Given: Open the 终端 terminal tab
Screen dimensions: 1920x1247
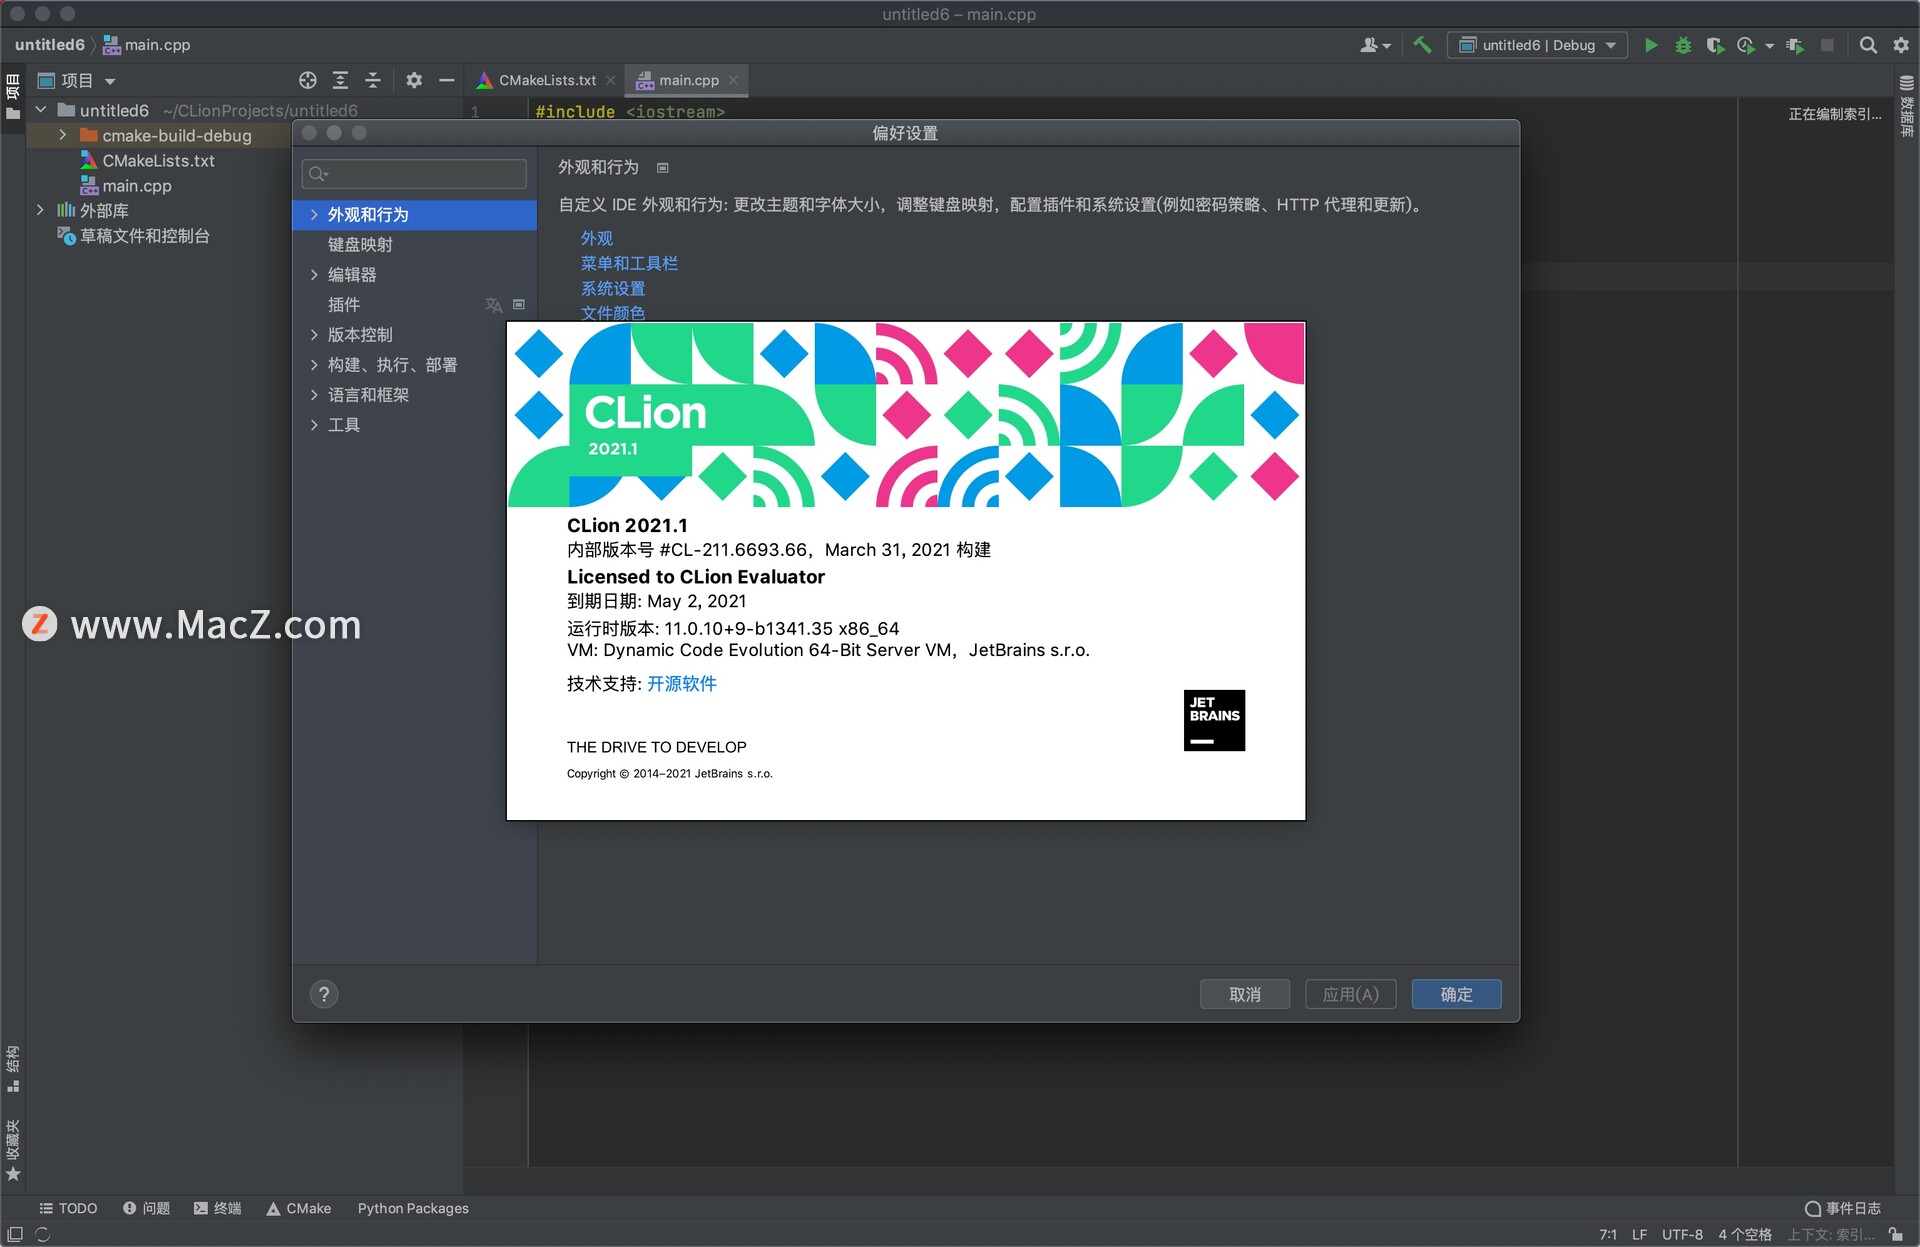Looking at the screenshot, I should pyautogui.click(x=218, y=1208).
